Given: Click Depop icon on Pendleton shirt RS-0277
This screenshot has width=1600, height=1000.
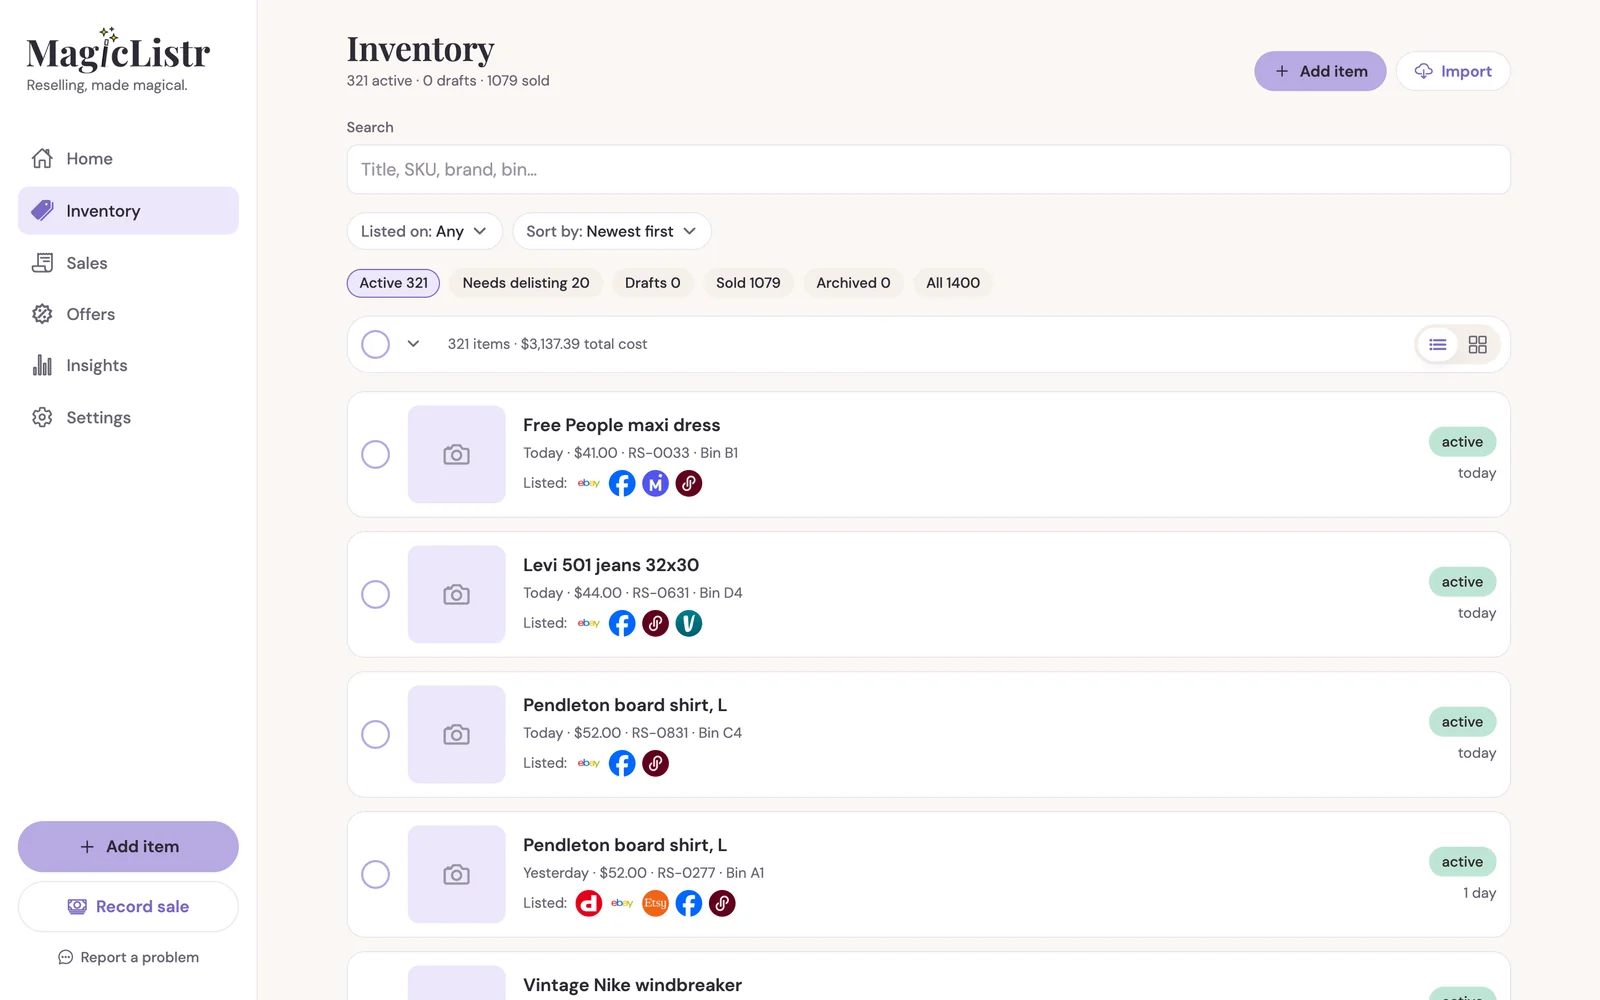Looking at the screenshot, I should click(589, 904).
